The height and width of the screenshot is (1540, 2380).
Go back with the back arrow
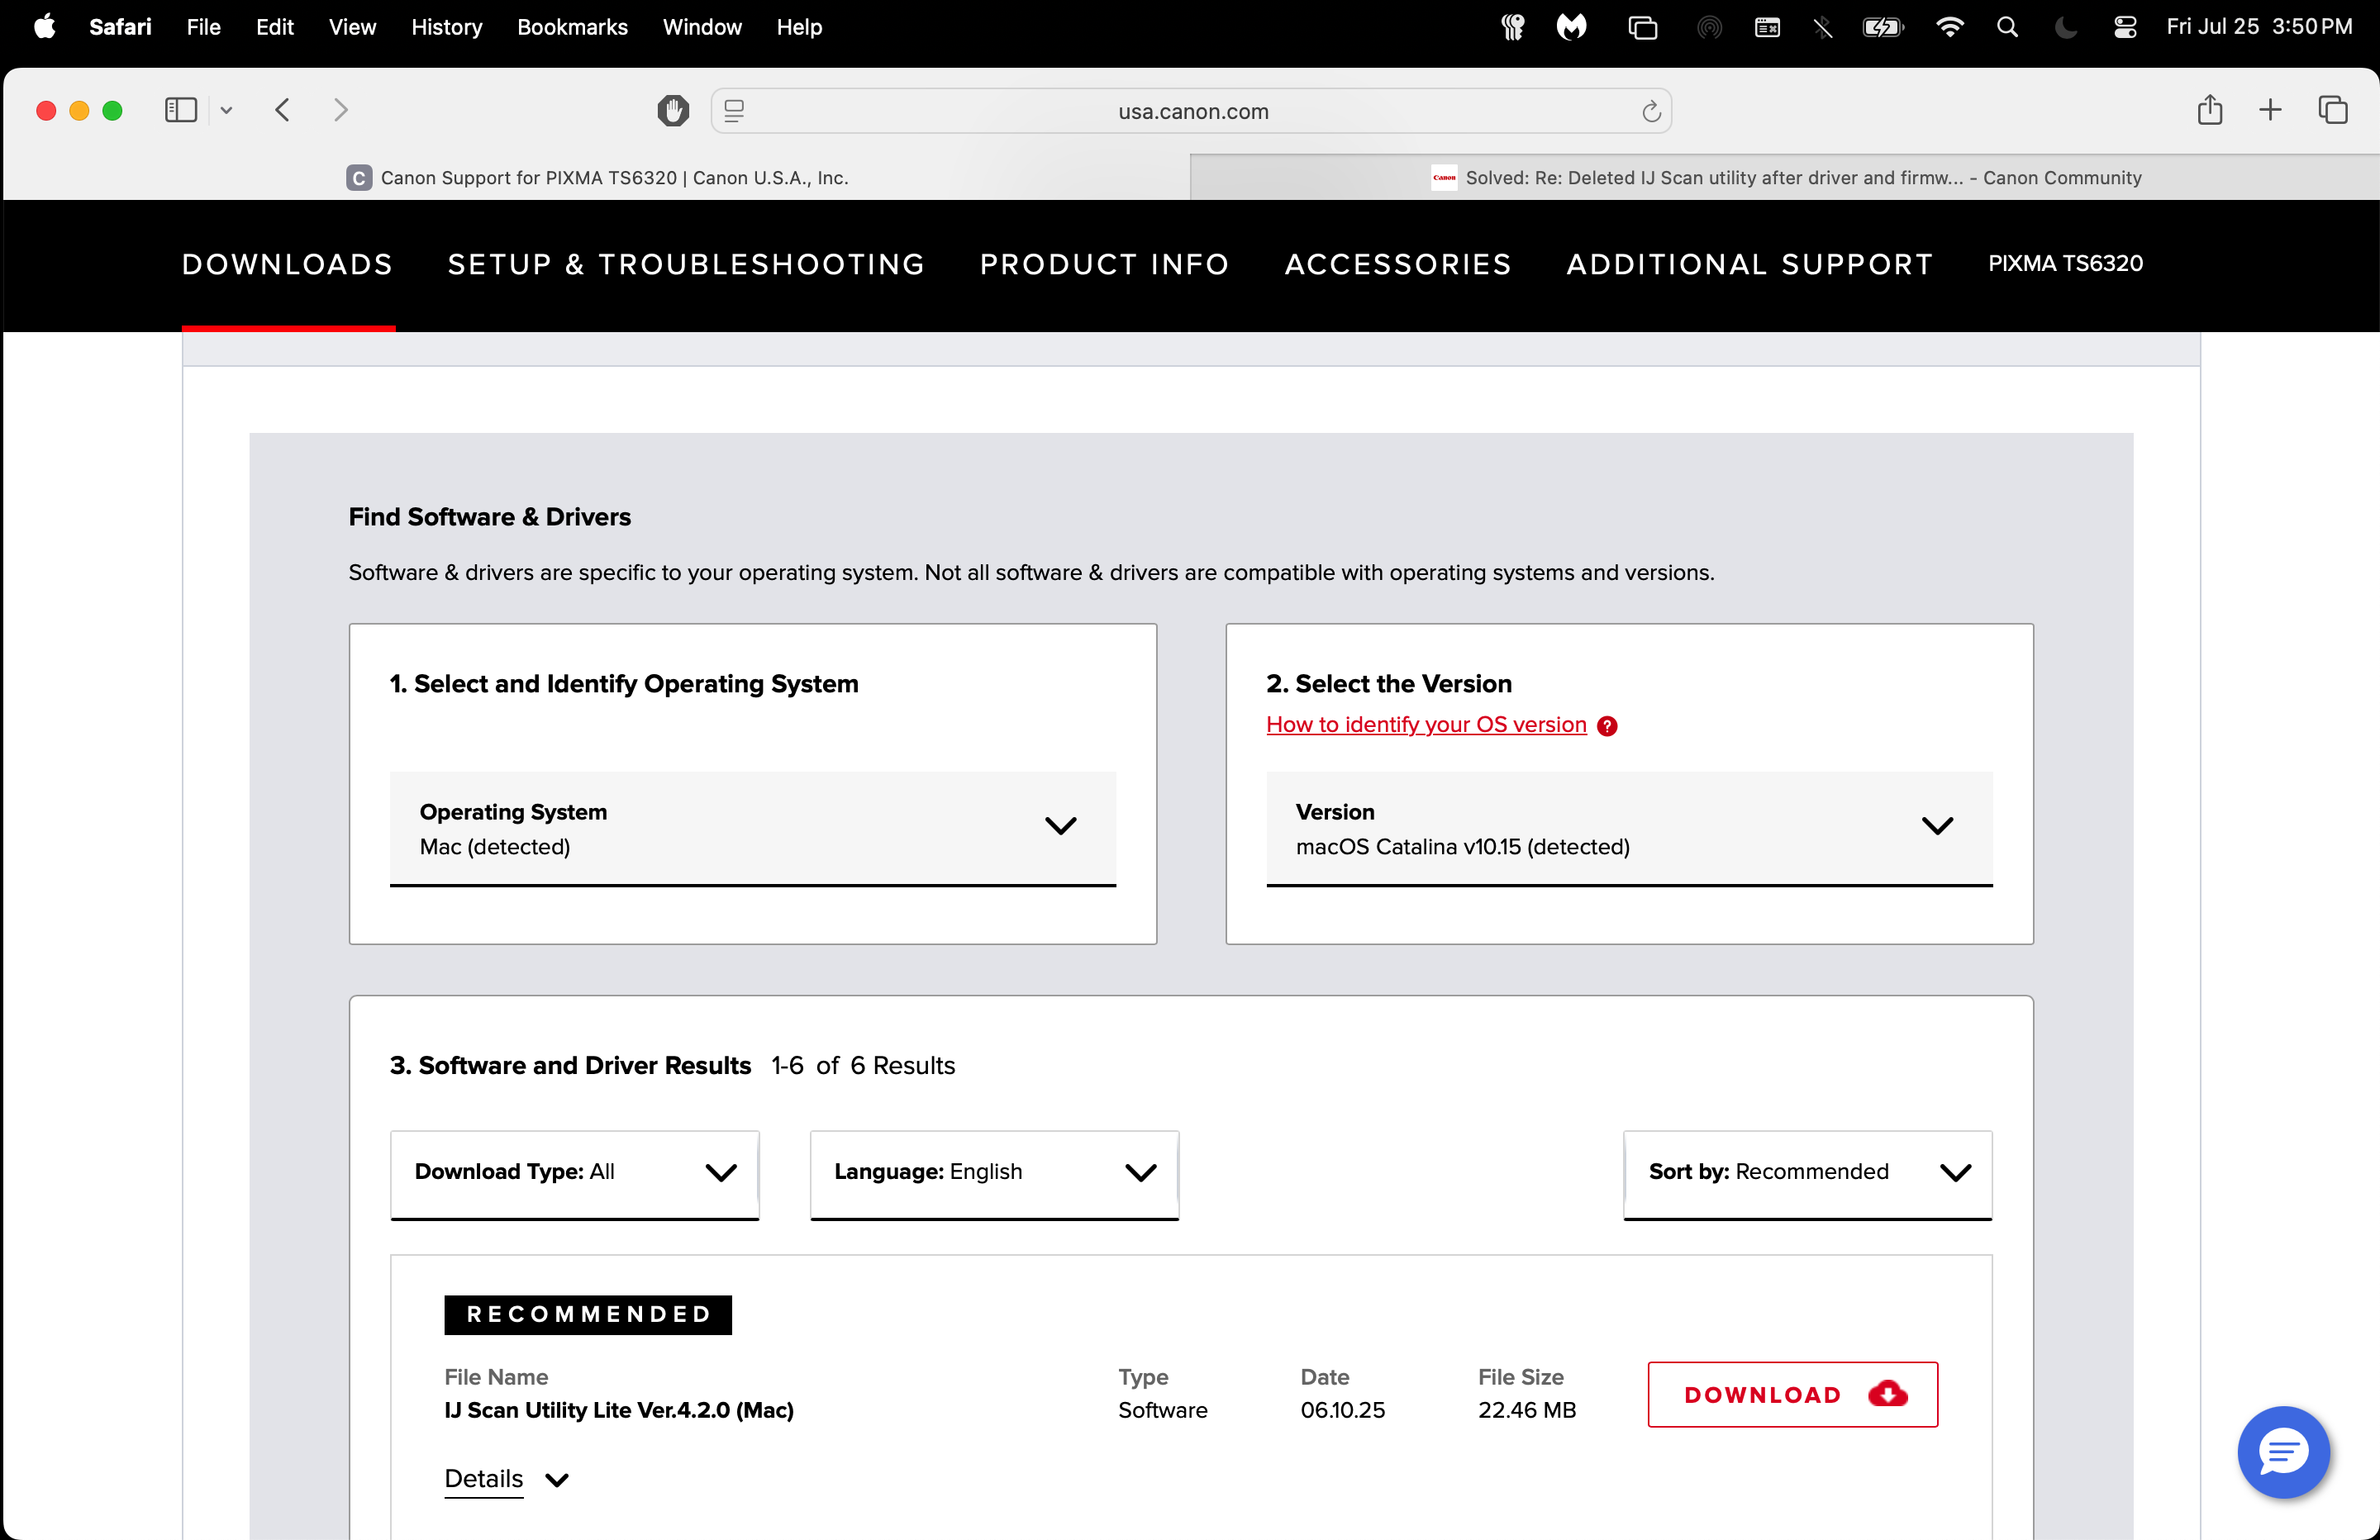283,110
